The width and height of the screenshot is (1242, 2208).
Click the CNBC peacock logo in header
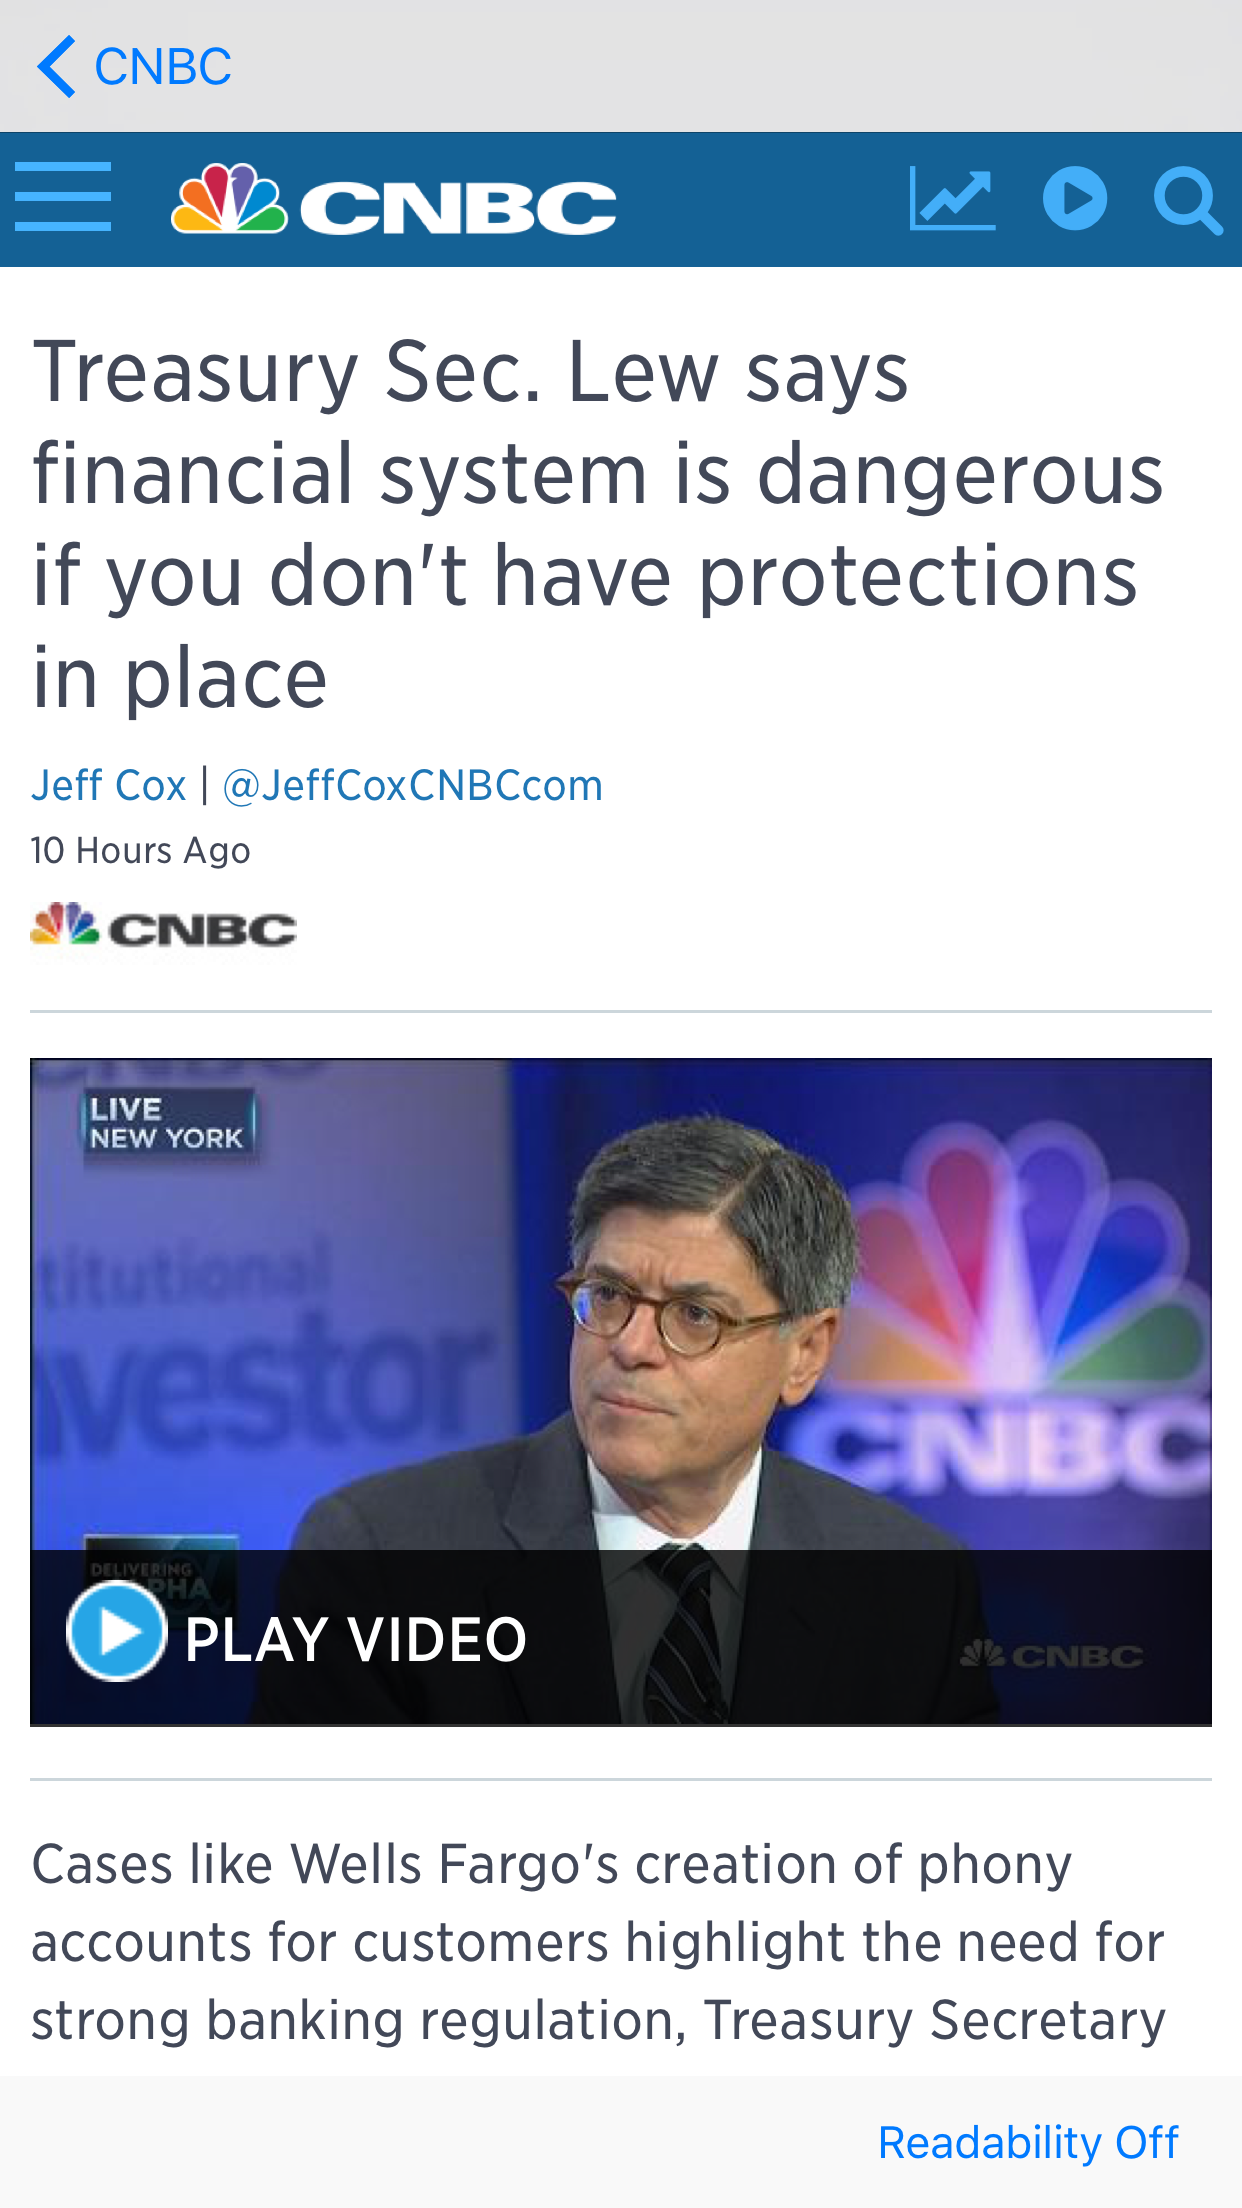[x=229, y=199]
